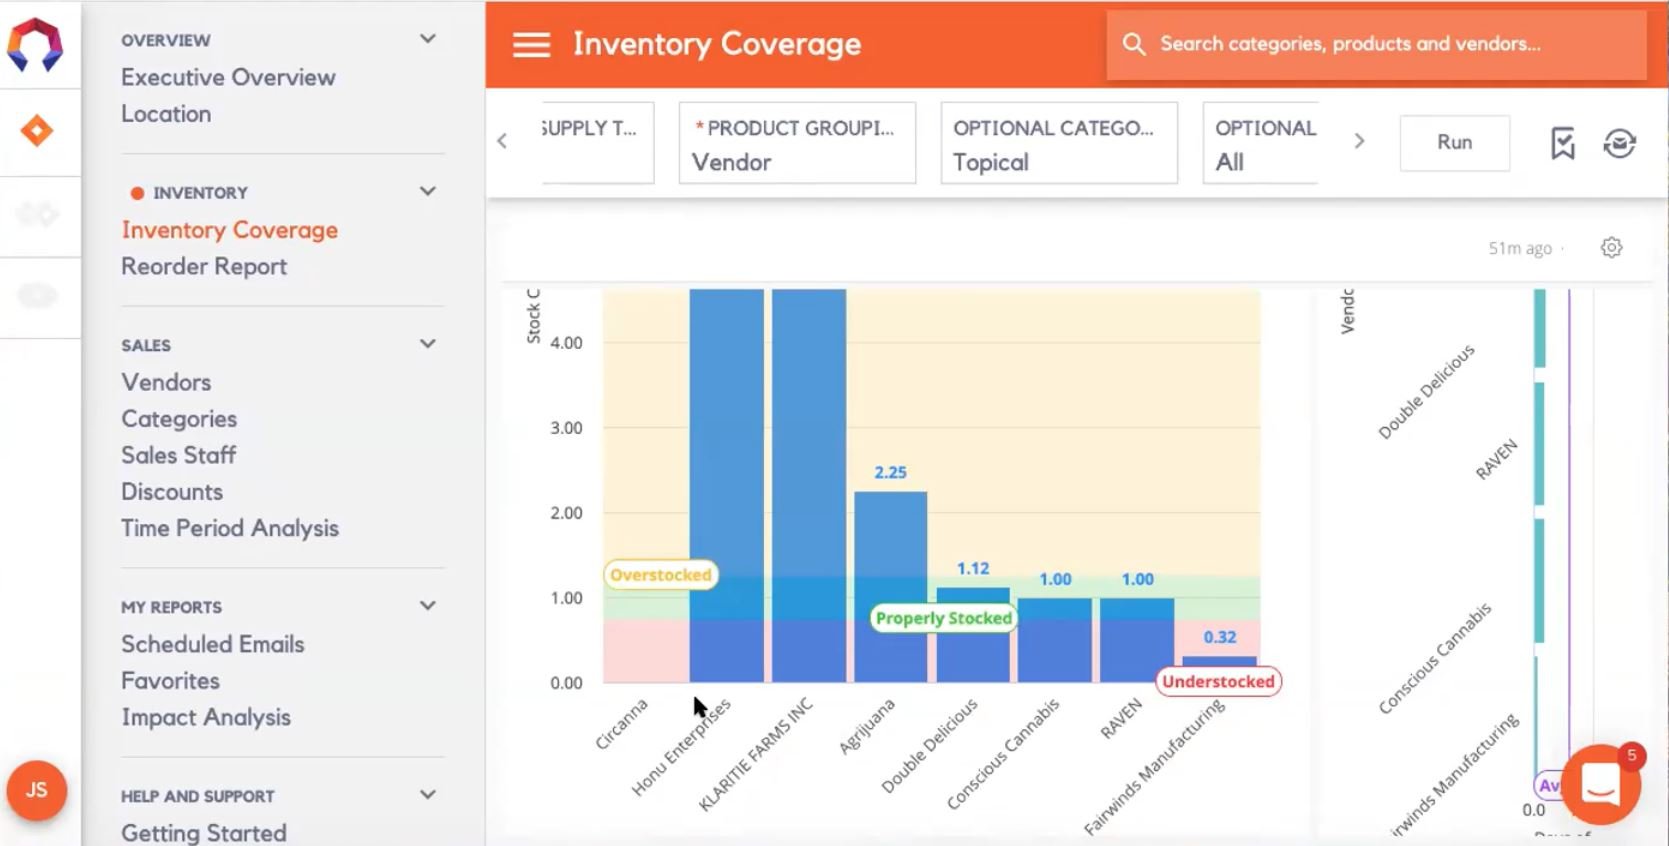Open Executive Overview page
Viewport: 1669px width, 846px height.
[x=228, y=78]
